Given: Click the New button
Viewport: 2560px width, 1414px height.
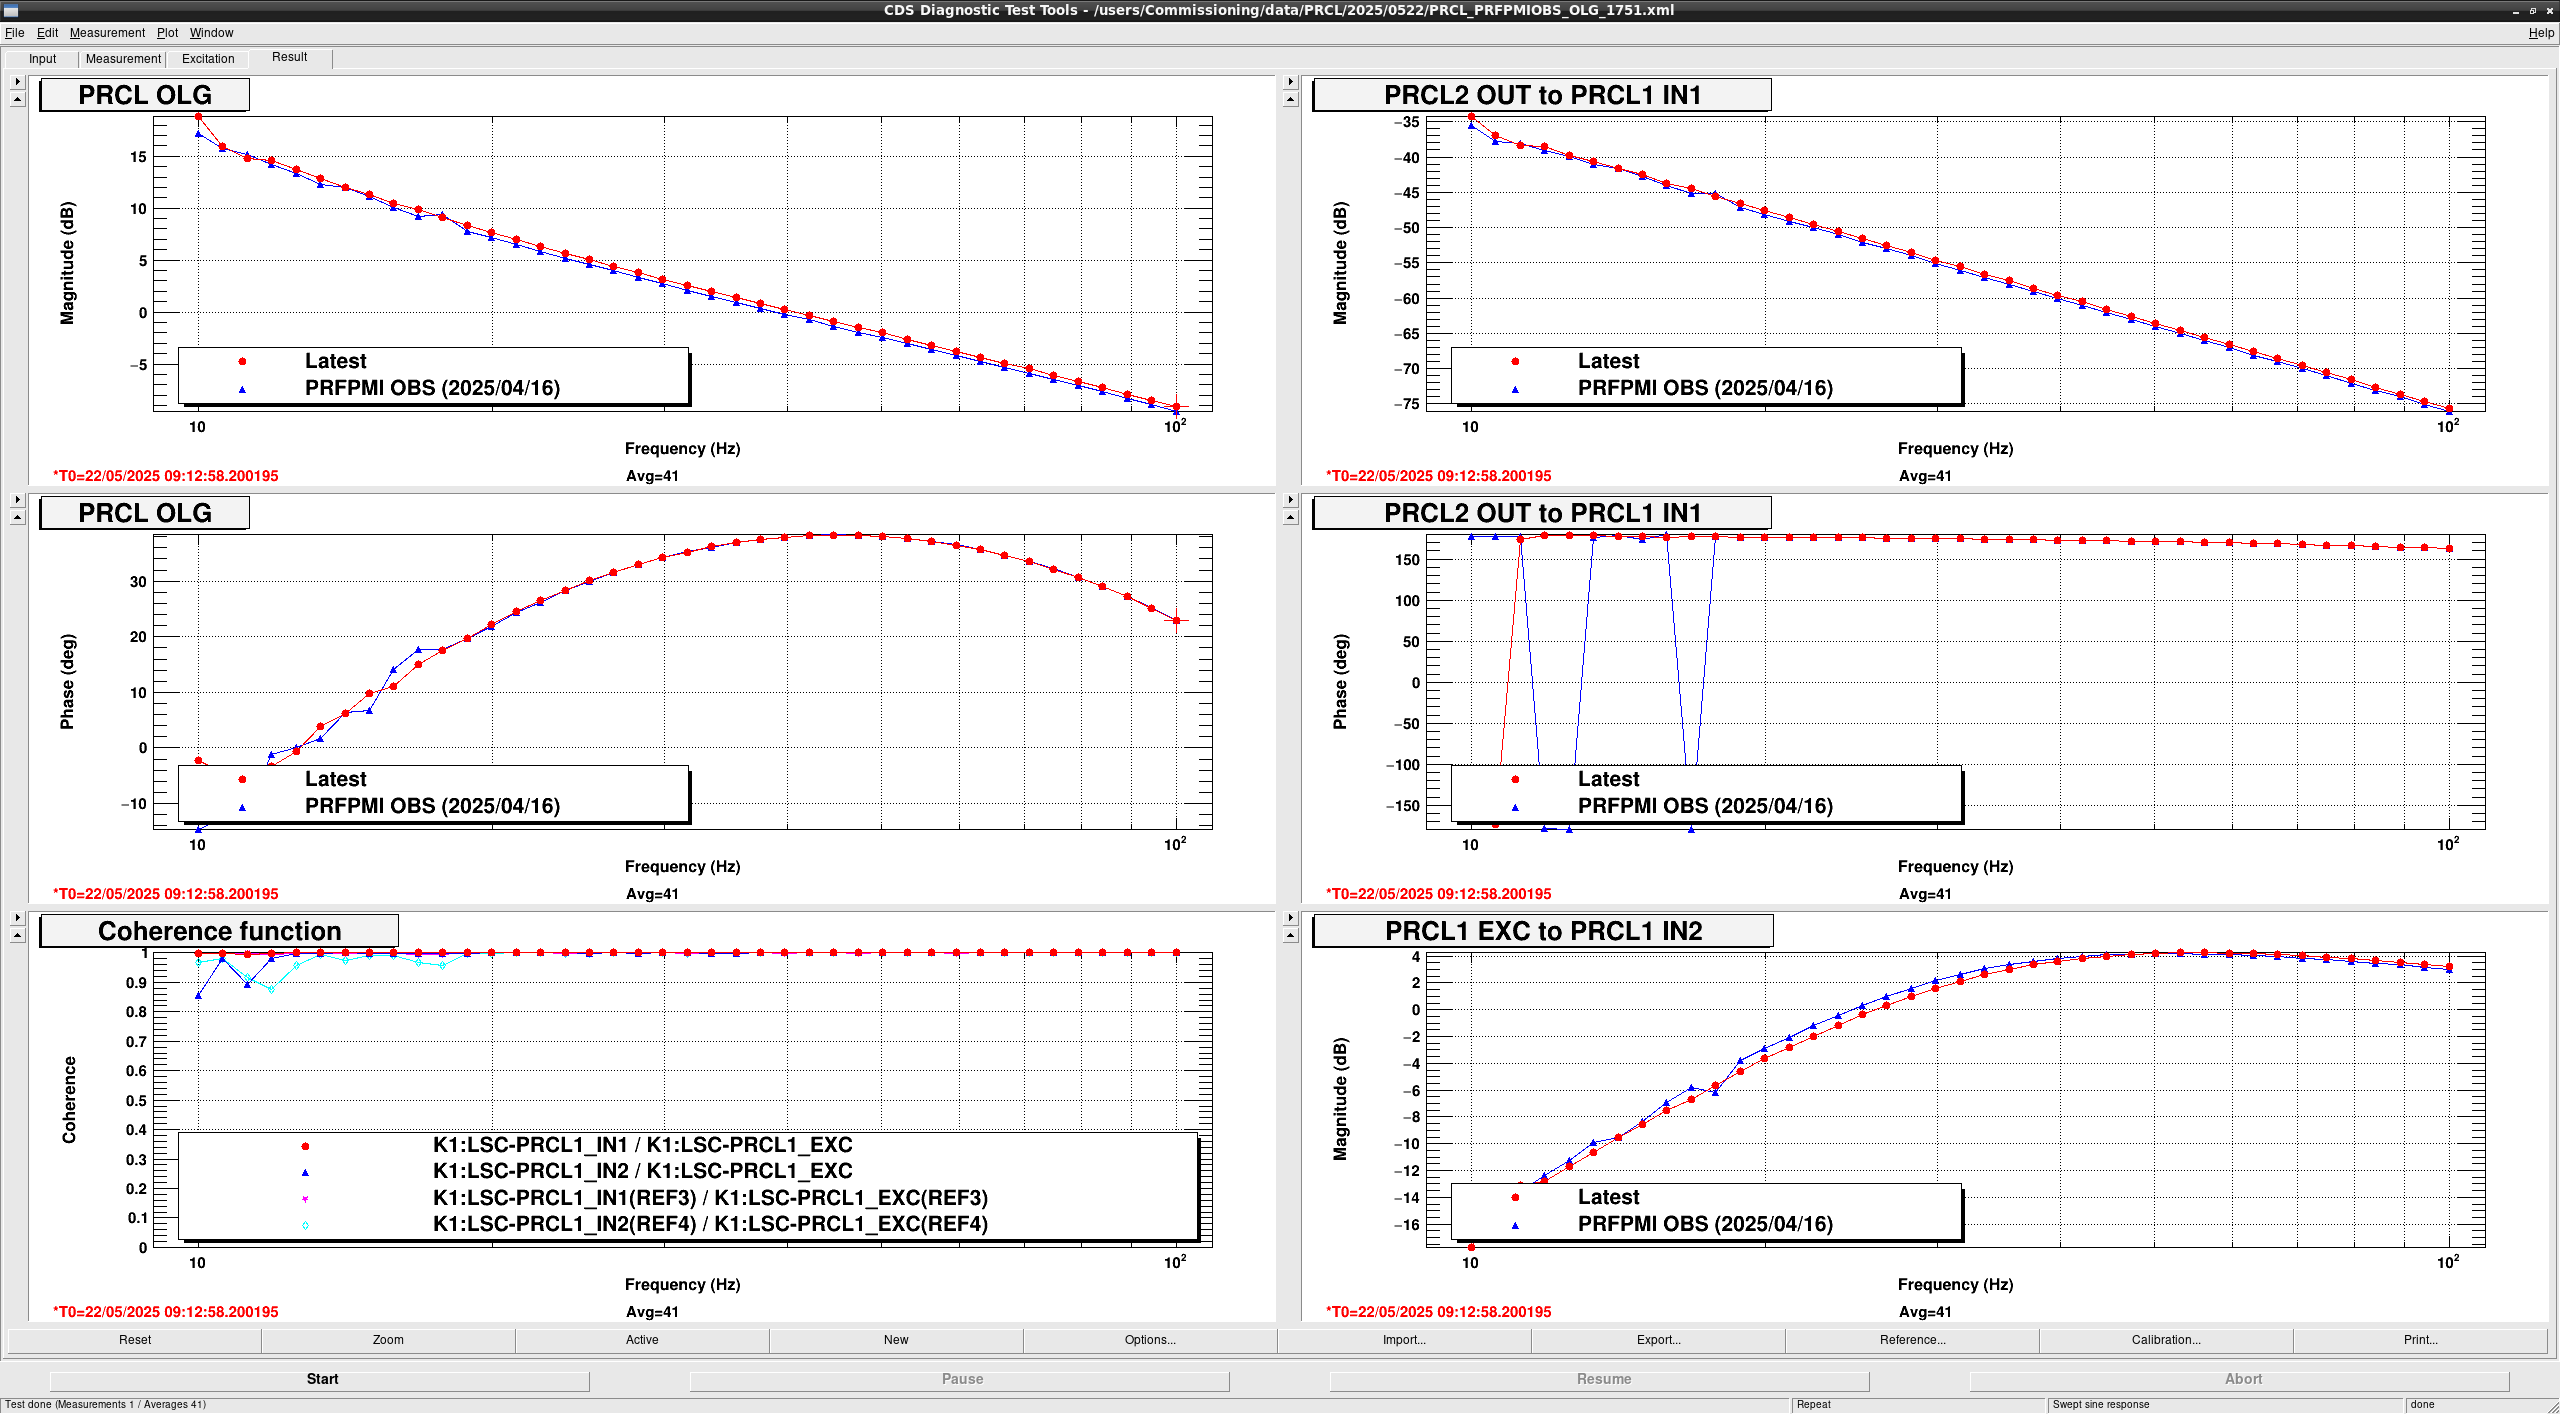Looking at the screenshot, I should 896,1340.
